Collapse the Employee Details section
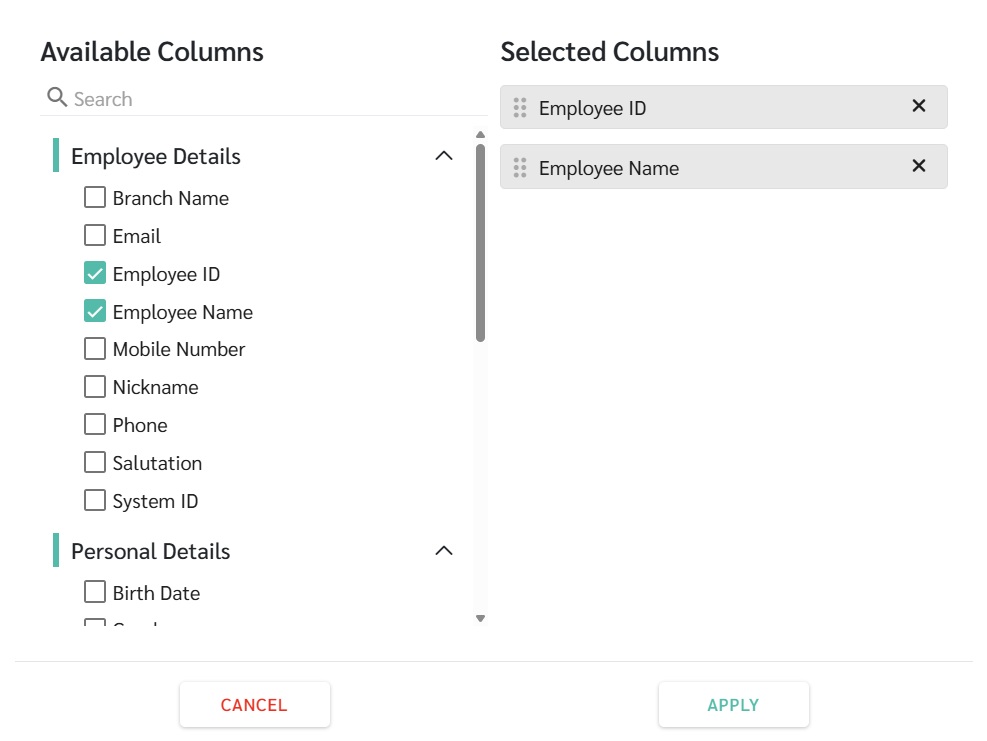 coord(444,156)
